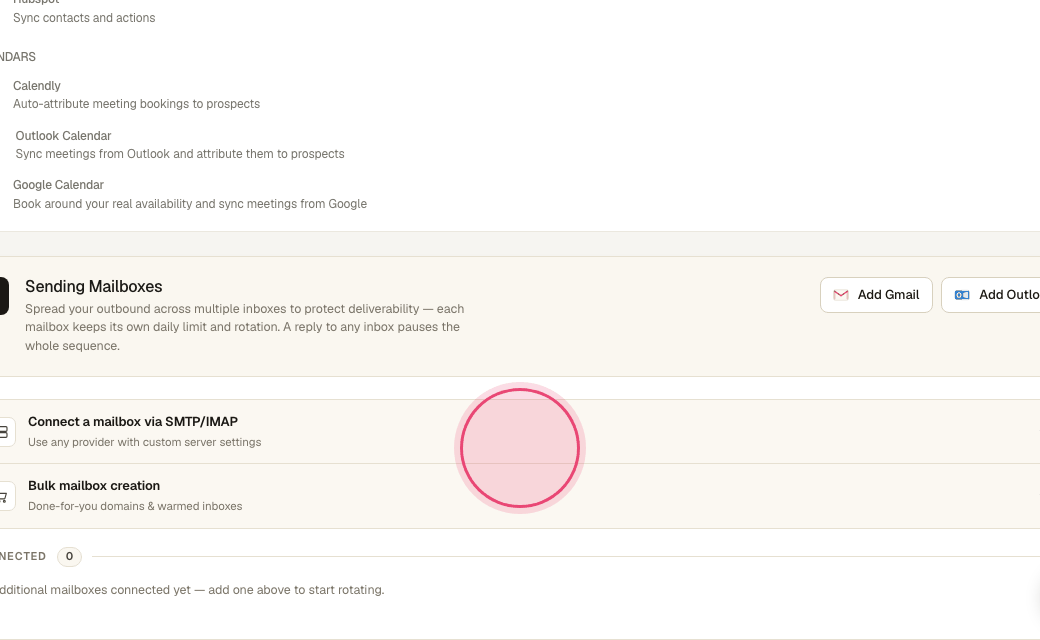Click "Sync meetings from Outlook" description

[180, 154]
